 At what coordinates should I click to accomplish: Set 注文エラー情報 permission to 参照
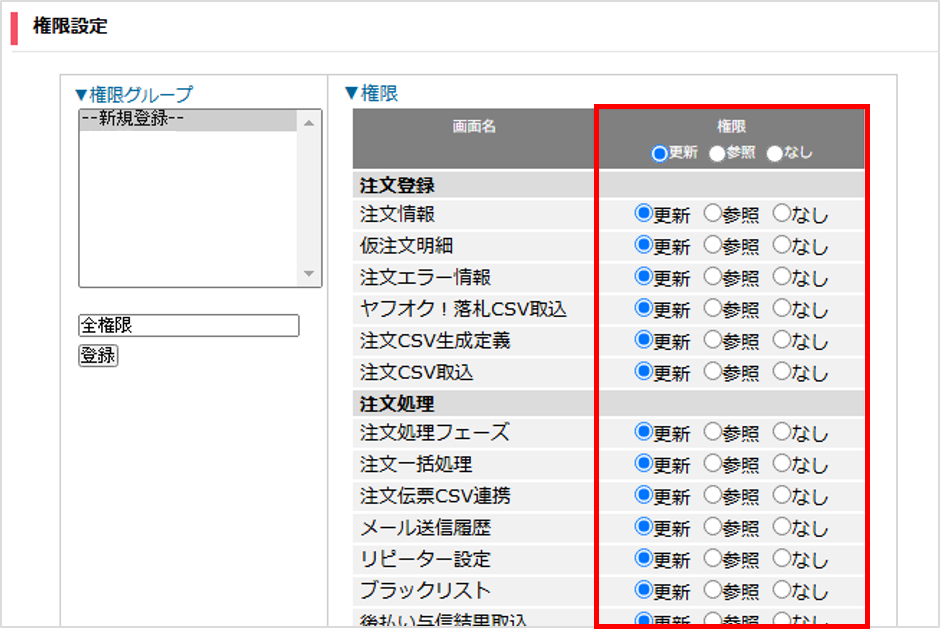pos(712,276)
